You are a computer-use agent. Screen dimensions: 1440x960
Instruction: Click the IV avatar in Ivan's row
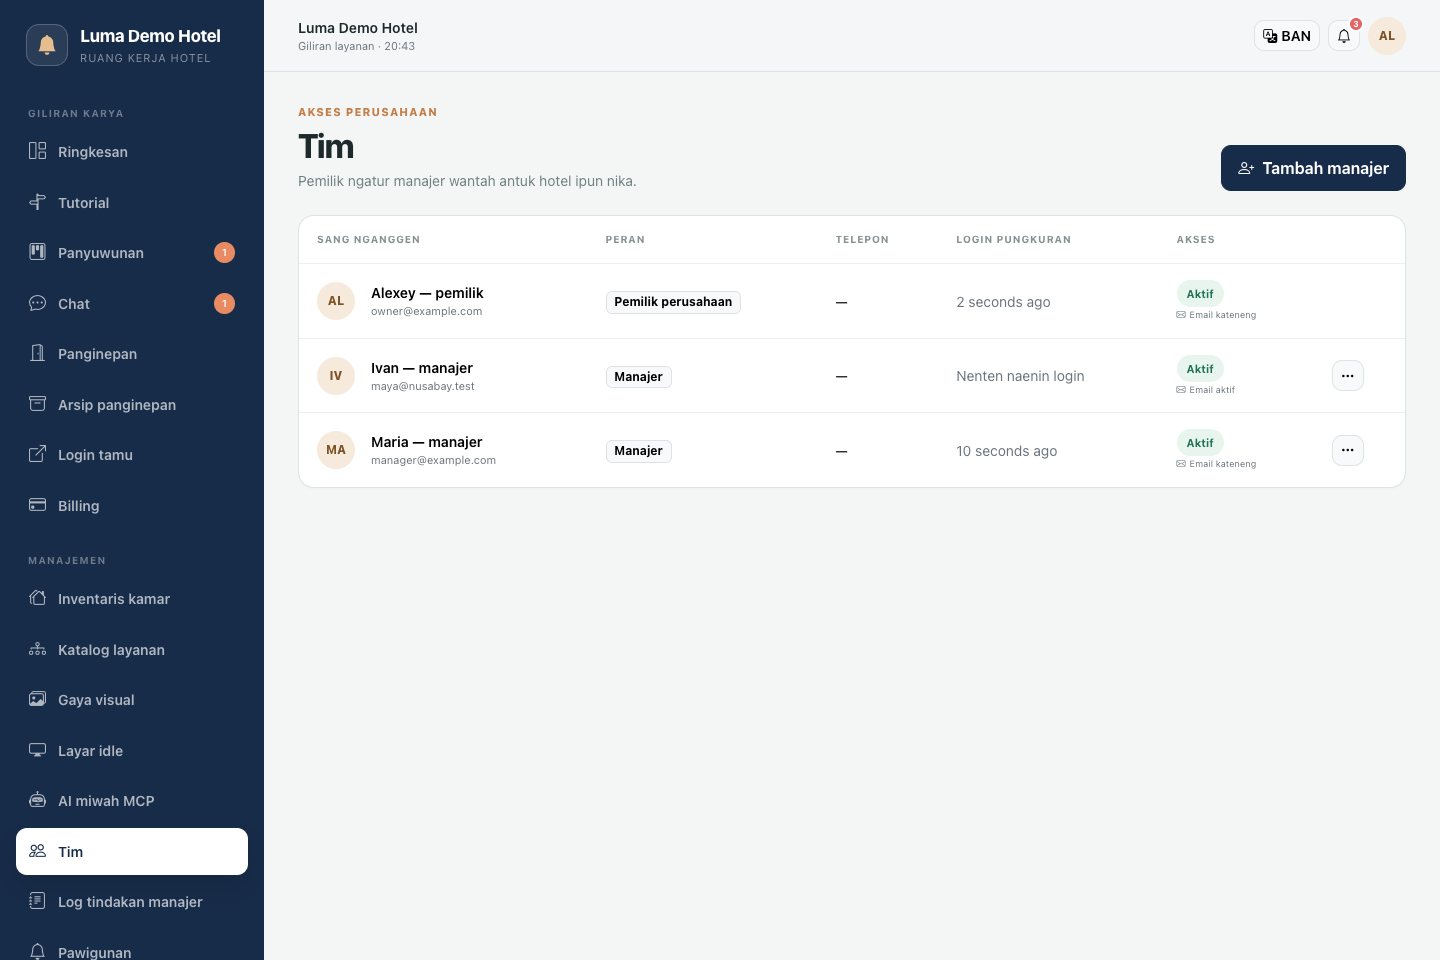336,376
